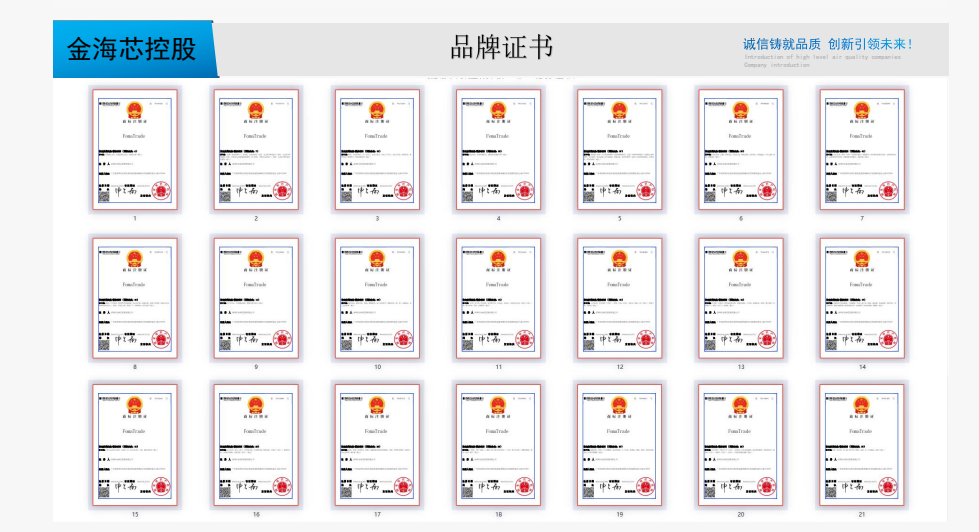This screenshot has height=532, width=979.
Task: Click the red seal stamp on certificate 3
Action: 404,190
